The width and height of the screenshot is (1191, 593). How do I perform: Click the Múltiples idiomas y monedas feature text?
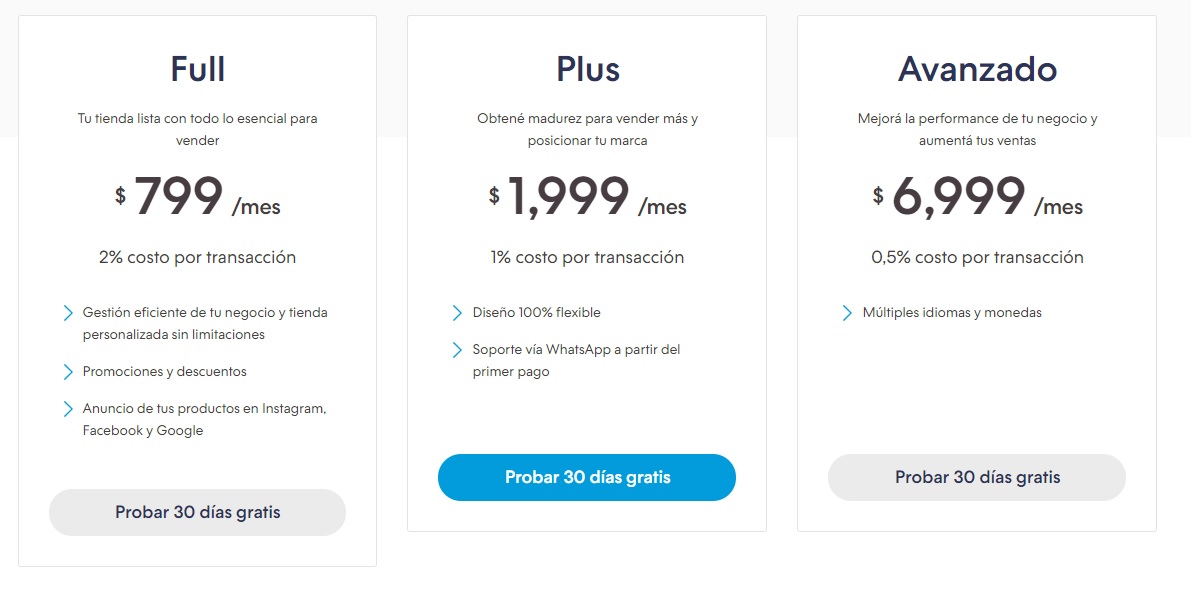(952, 313)
